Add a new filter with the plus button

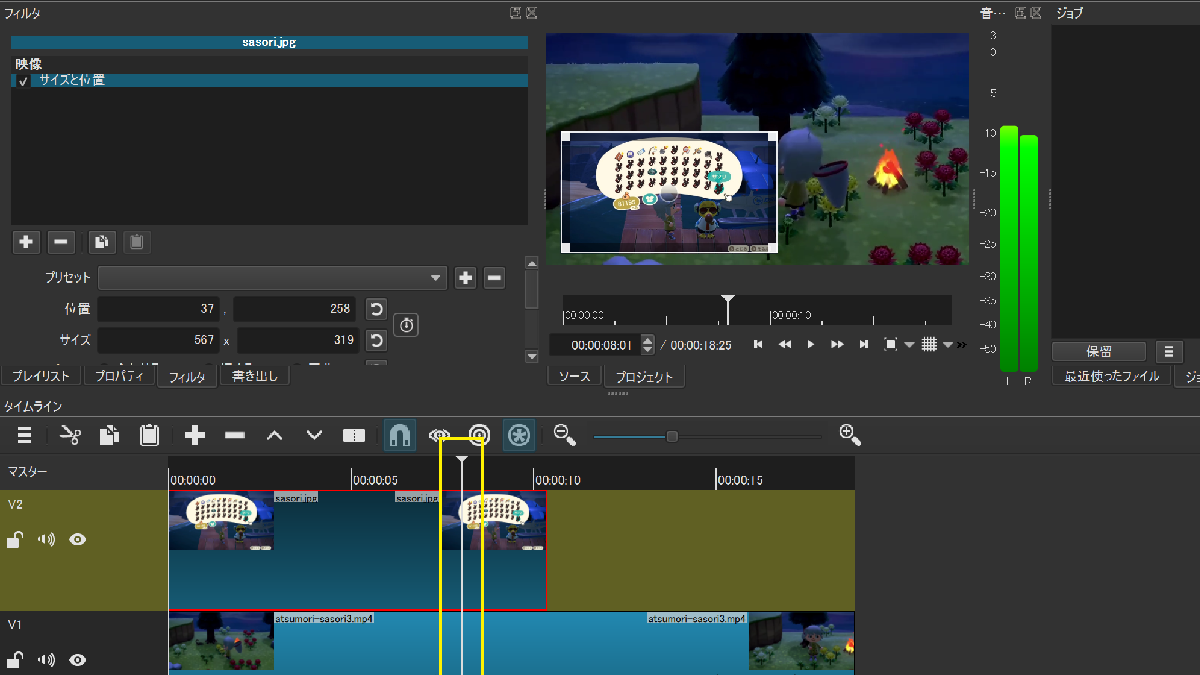click(x=27, y=241)
